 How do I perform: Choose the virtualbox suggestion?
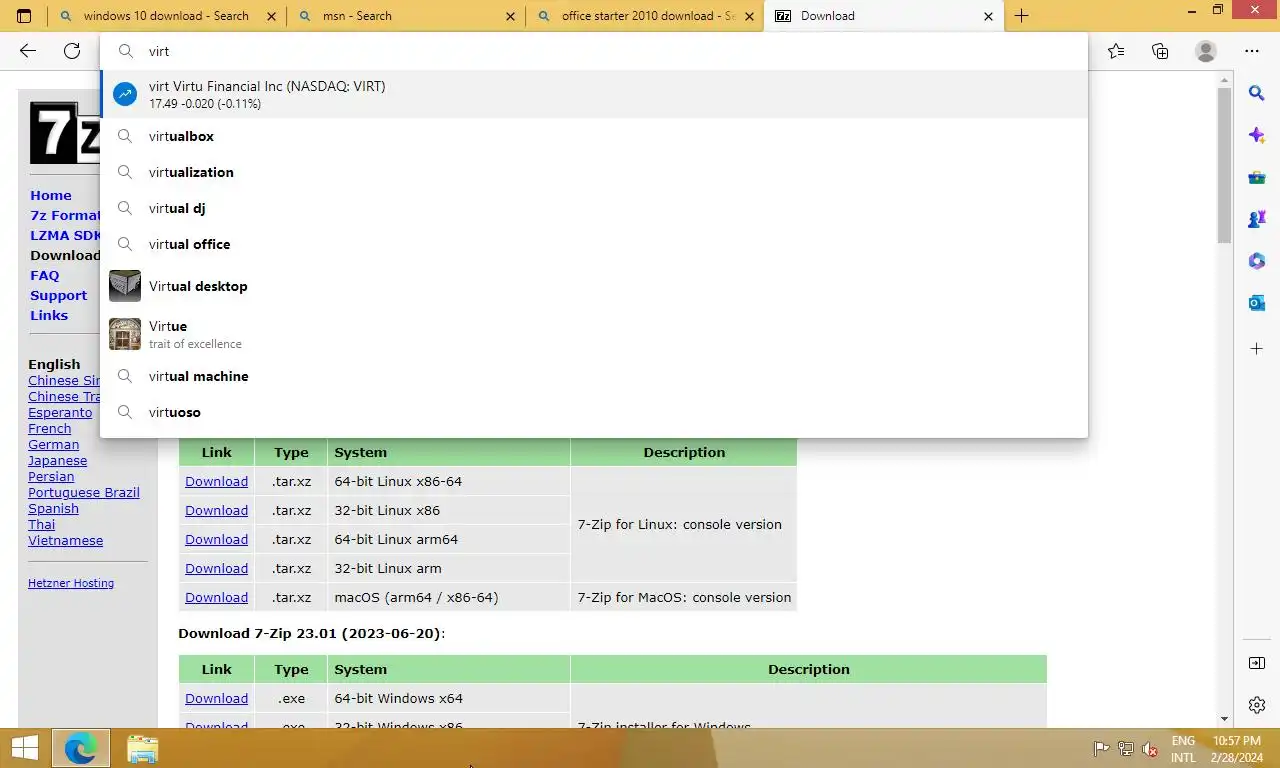(594, 136)
